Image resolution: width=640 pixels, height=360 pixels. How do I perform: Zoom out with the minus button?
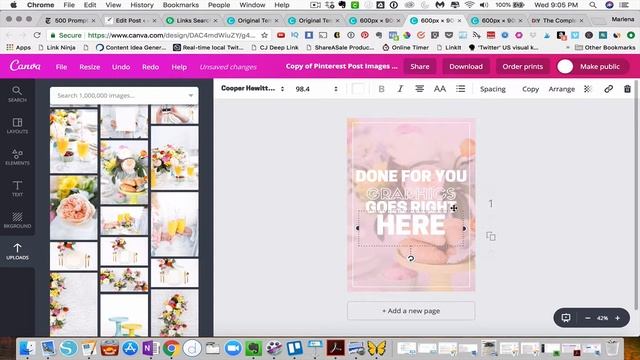coord(588,318)
